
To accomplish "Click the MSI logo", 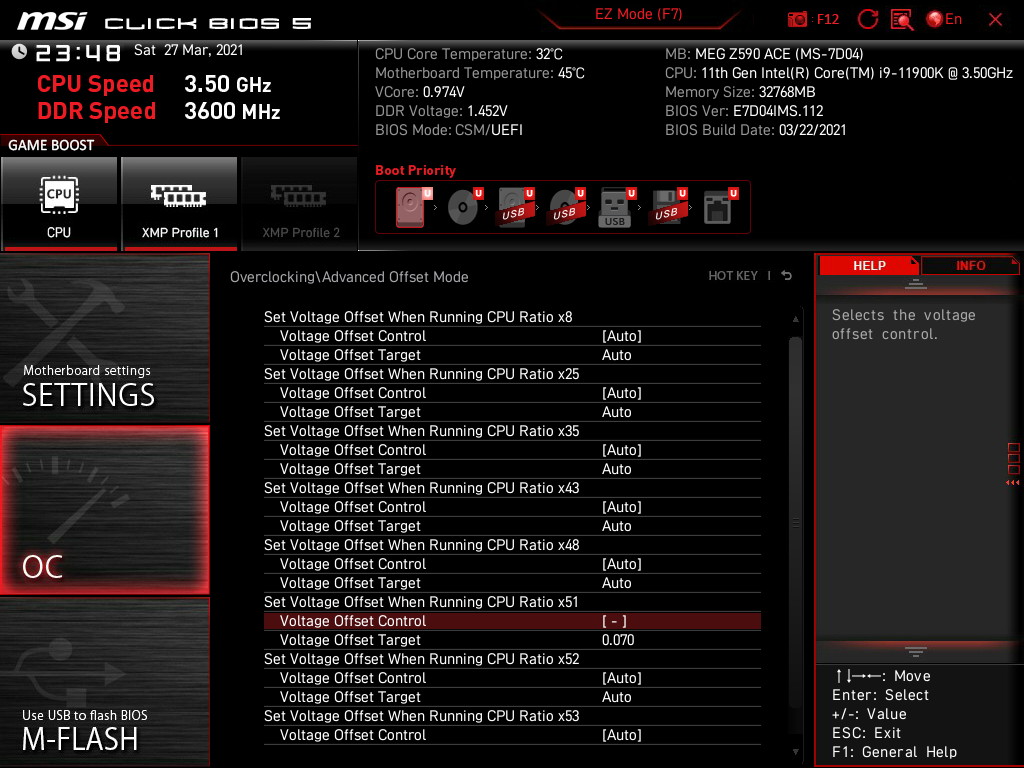I will pyautogui.click(x=52, y=21).
